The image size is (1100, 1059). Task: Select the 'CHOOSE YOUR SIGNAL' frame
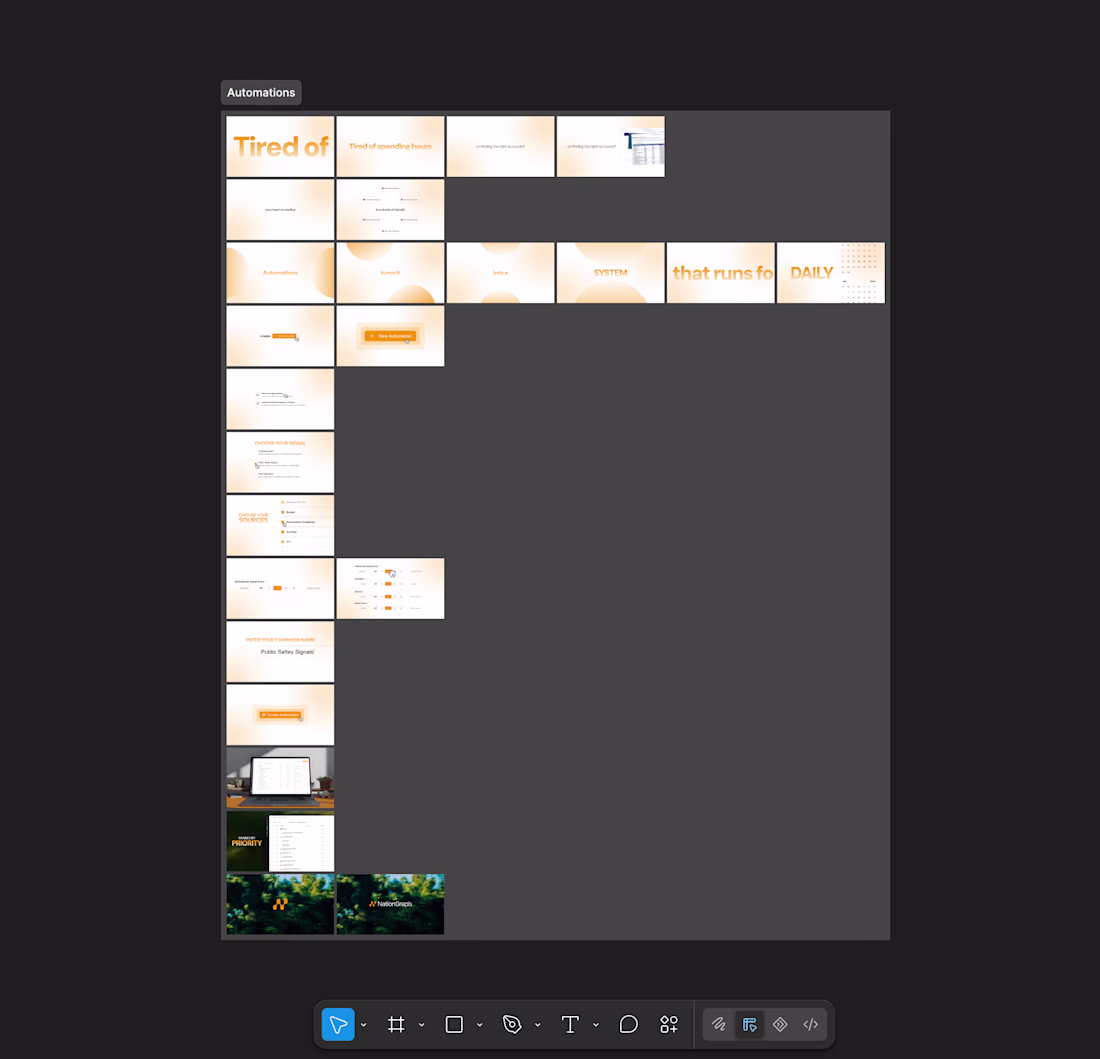280,462
